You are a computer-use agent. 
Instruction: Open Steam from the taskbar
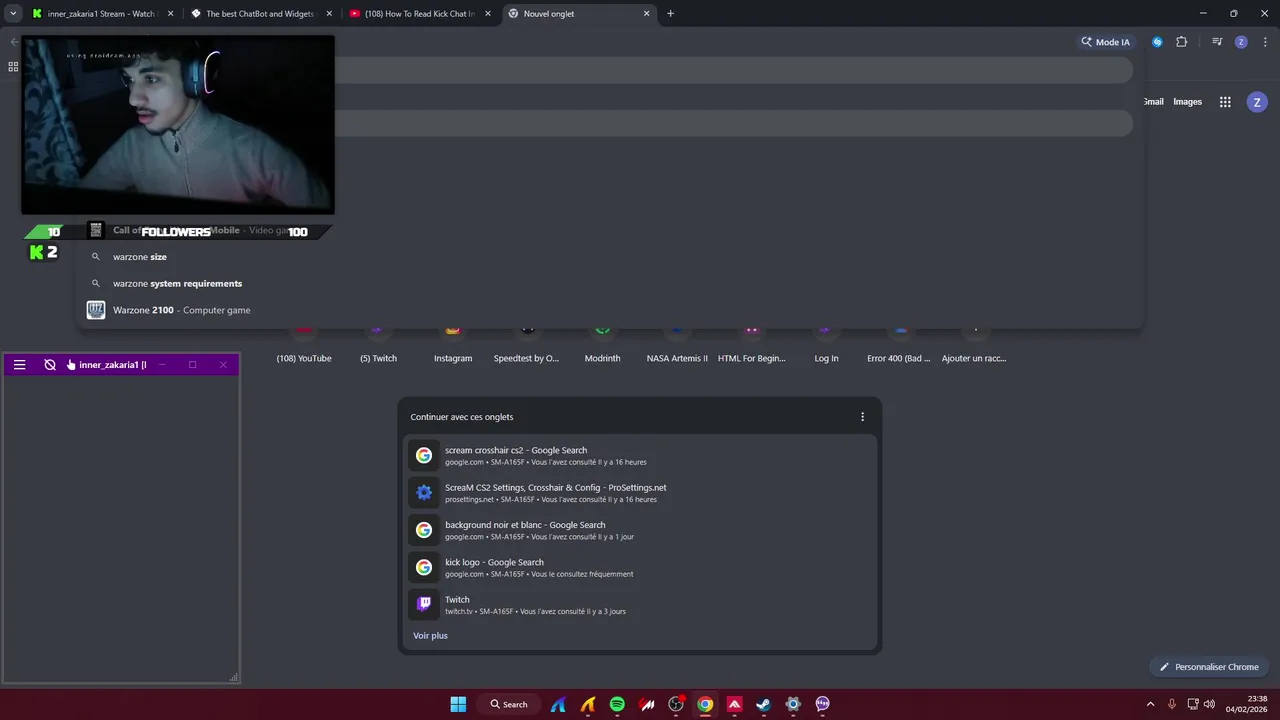(763, 704)
